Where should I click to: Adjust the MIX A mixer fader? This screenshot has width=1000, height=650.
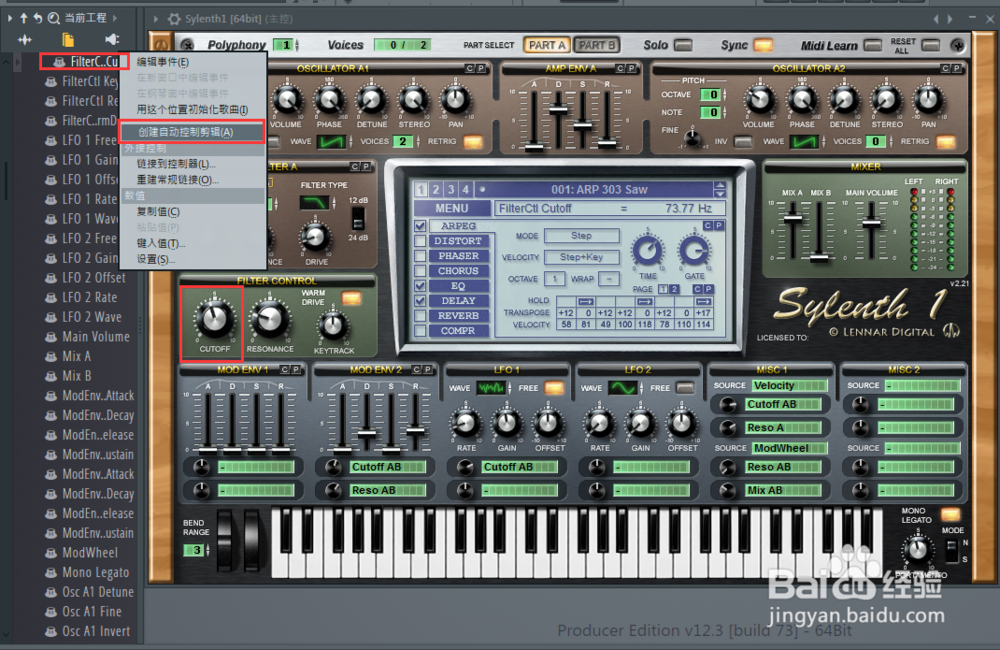pyautogui.click(x=793, y=219)
